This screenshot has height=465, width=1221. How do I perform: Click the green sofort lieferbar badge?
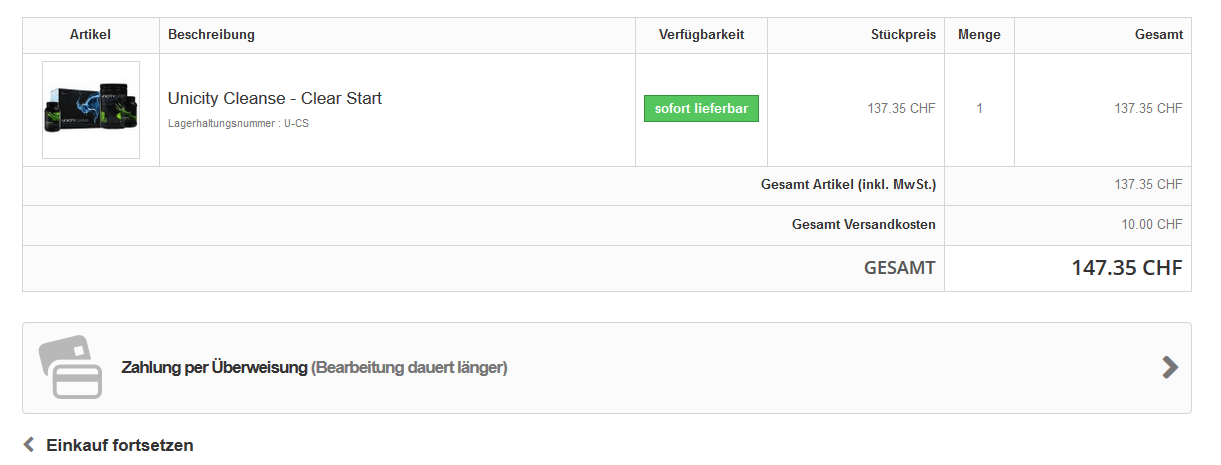pyautogui.click(x=701, y=108)
